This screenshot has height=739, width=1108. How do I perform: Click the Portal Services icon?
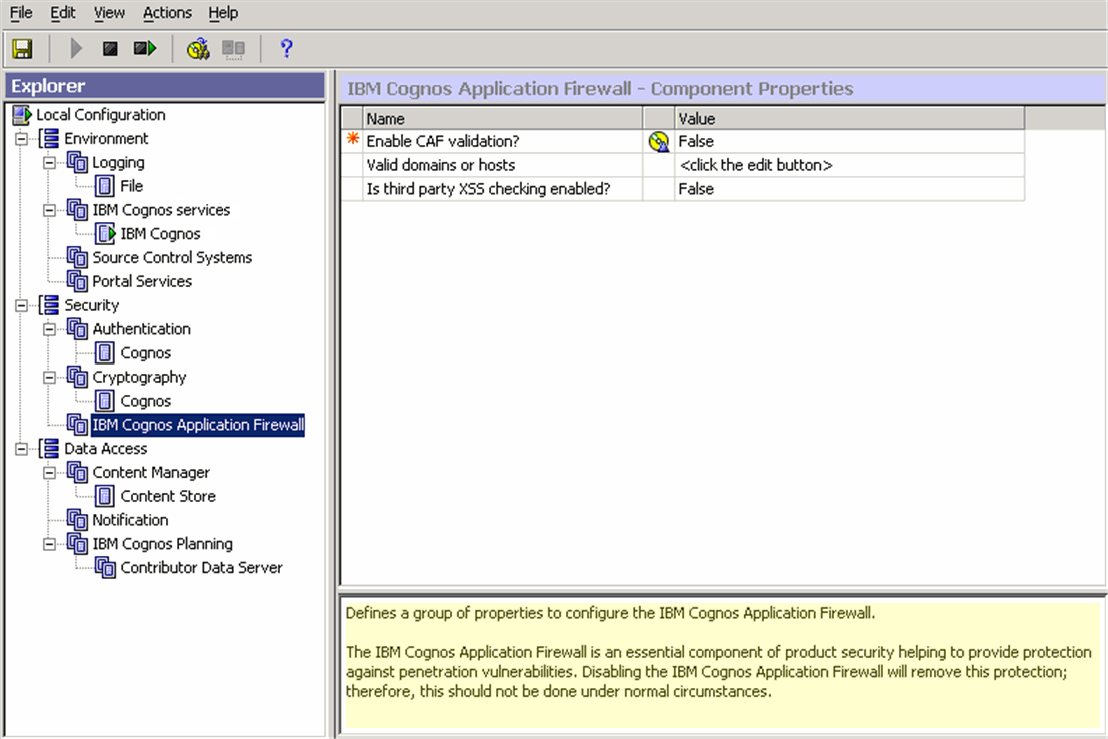coord(77,281)
